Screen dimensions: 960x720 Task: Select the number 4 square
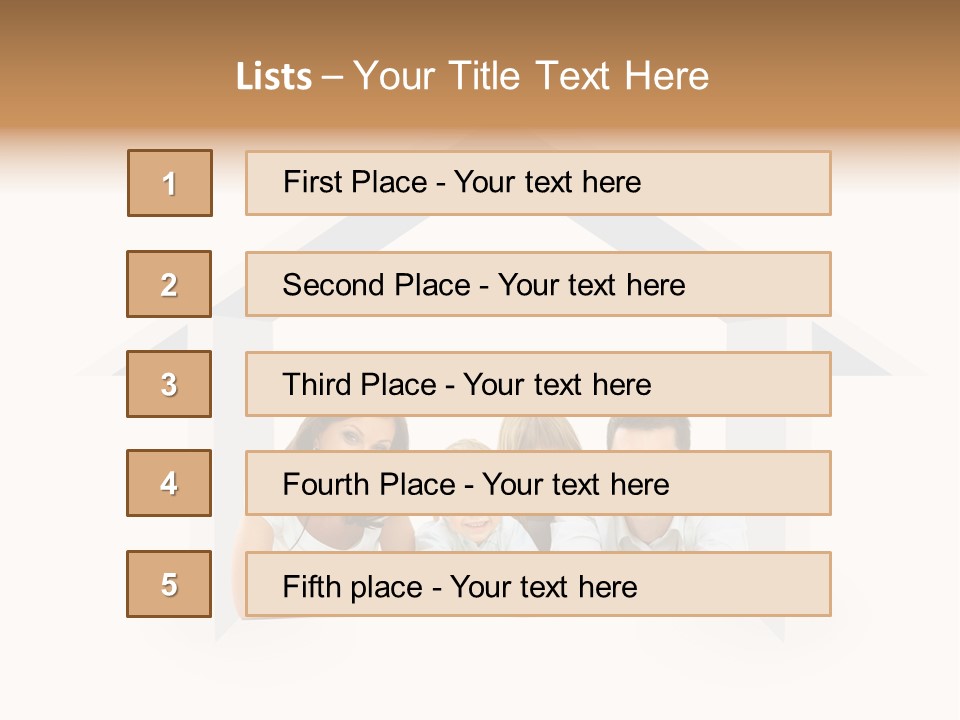coord(169,483)
